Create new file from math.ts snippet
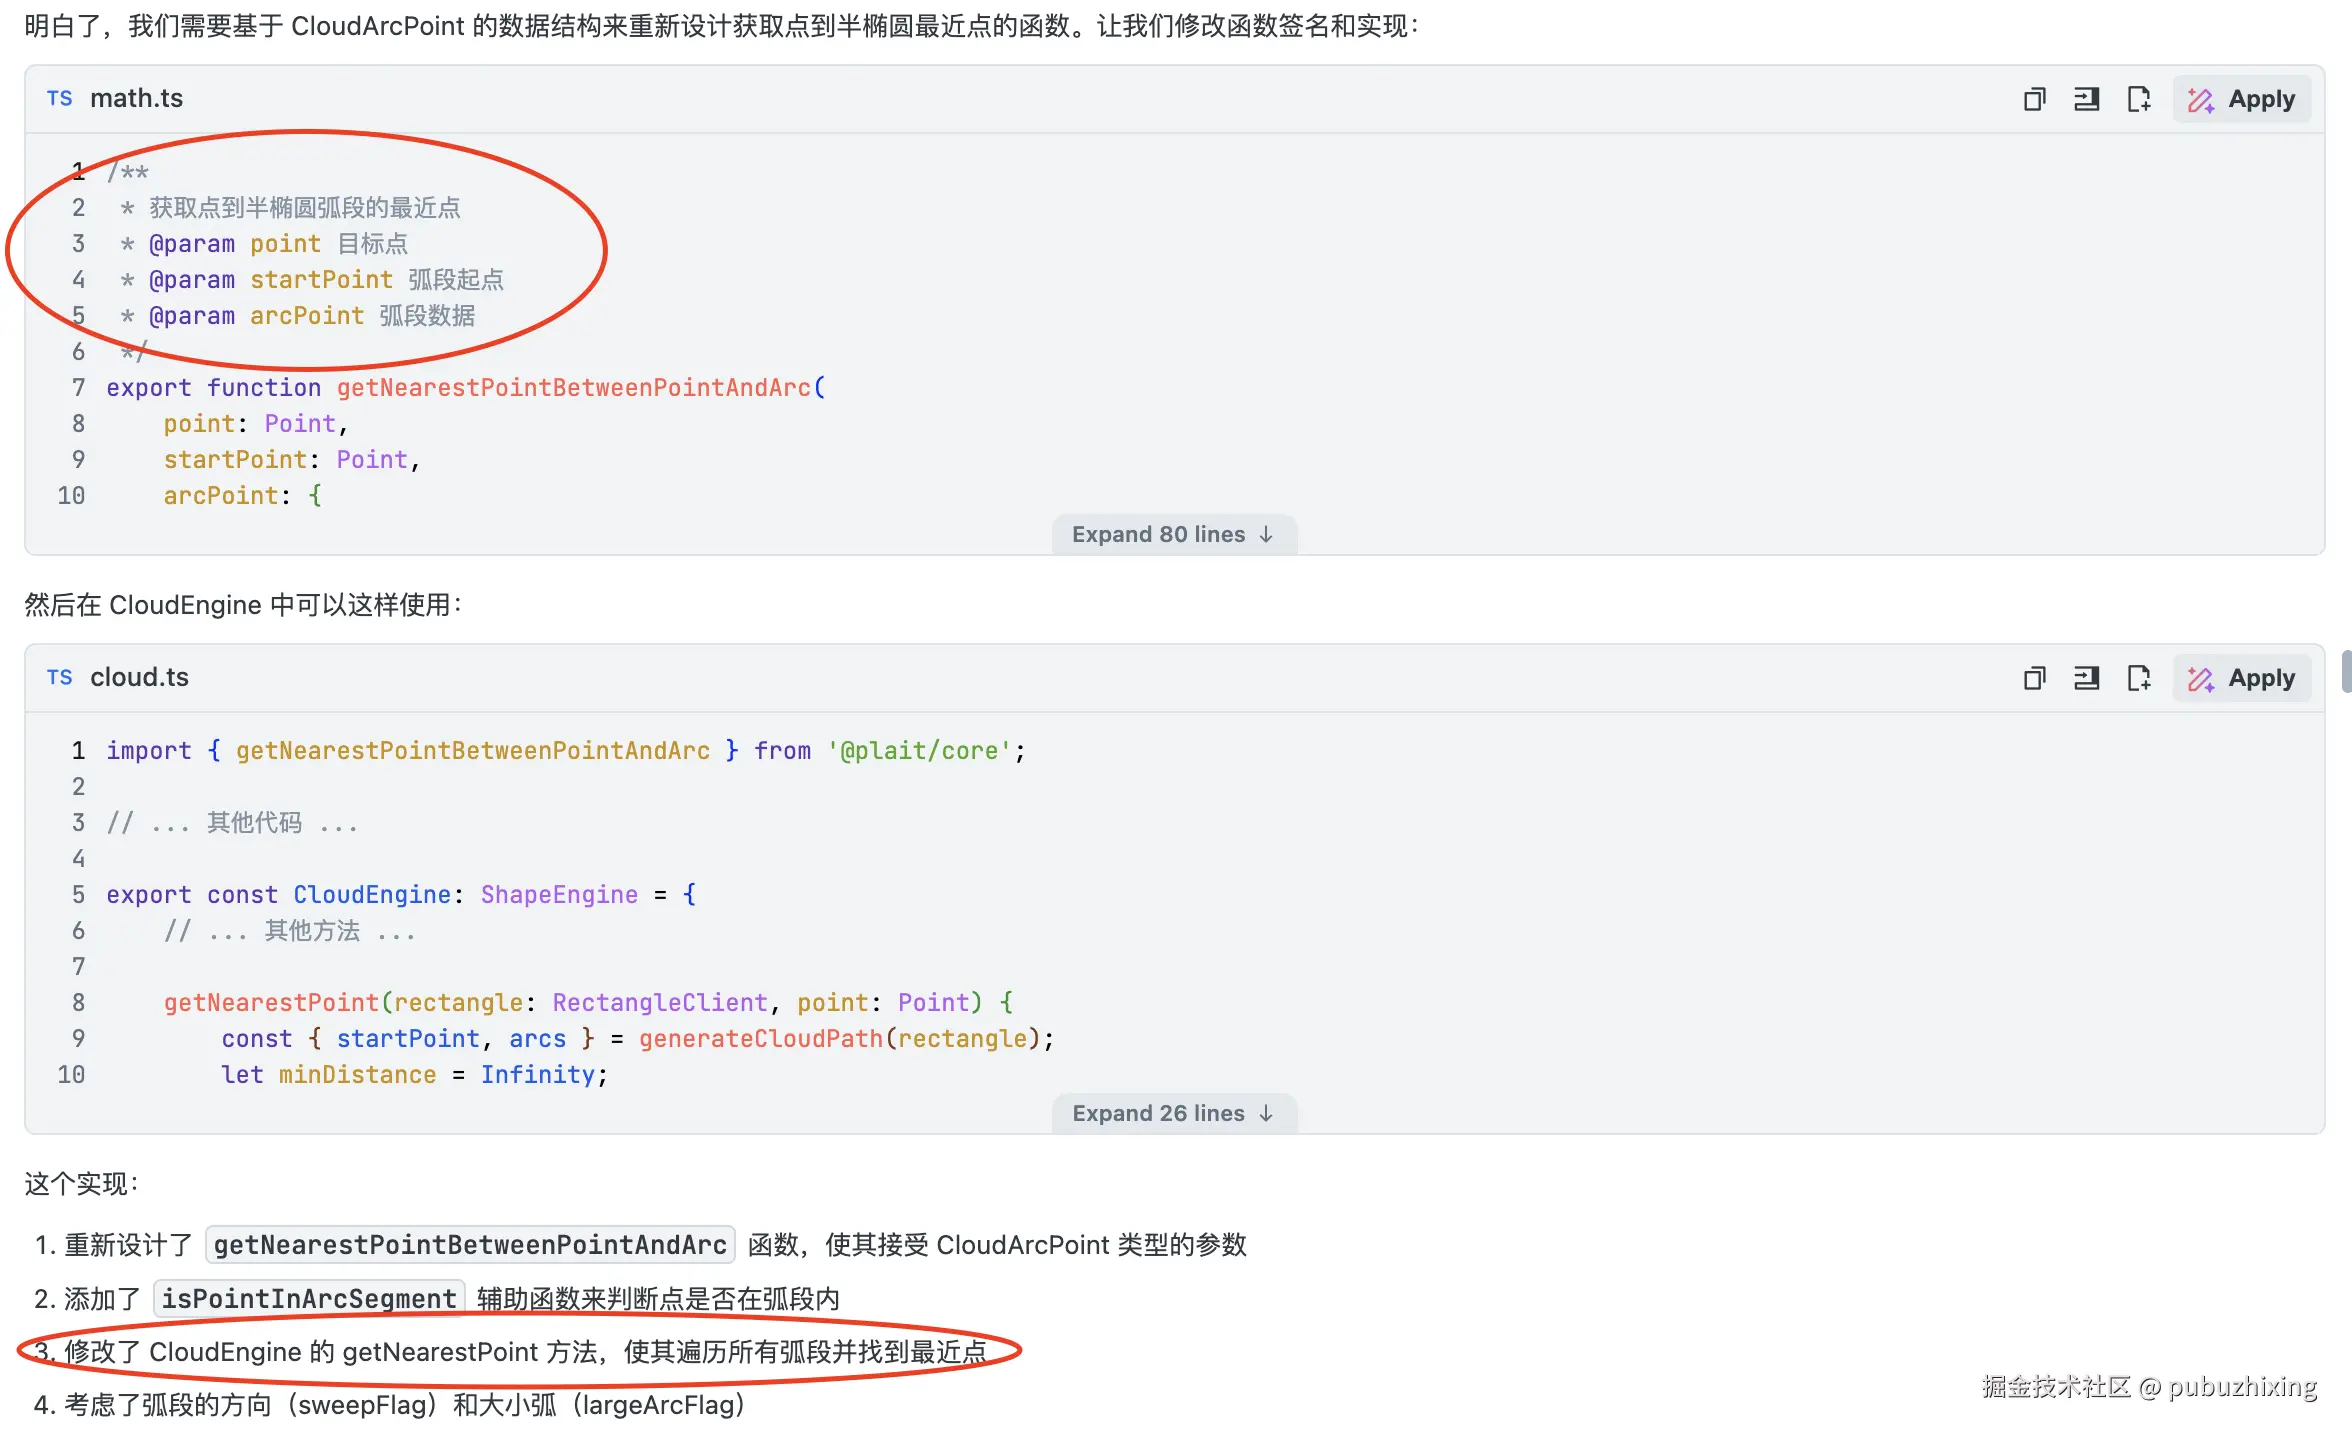 pyautogui.click(x=2138, y=99)
